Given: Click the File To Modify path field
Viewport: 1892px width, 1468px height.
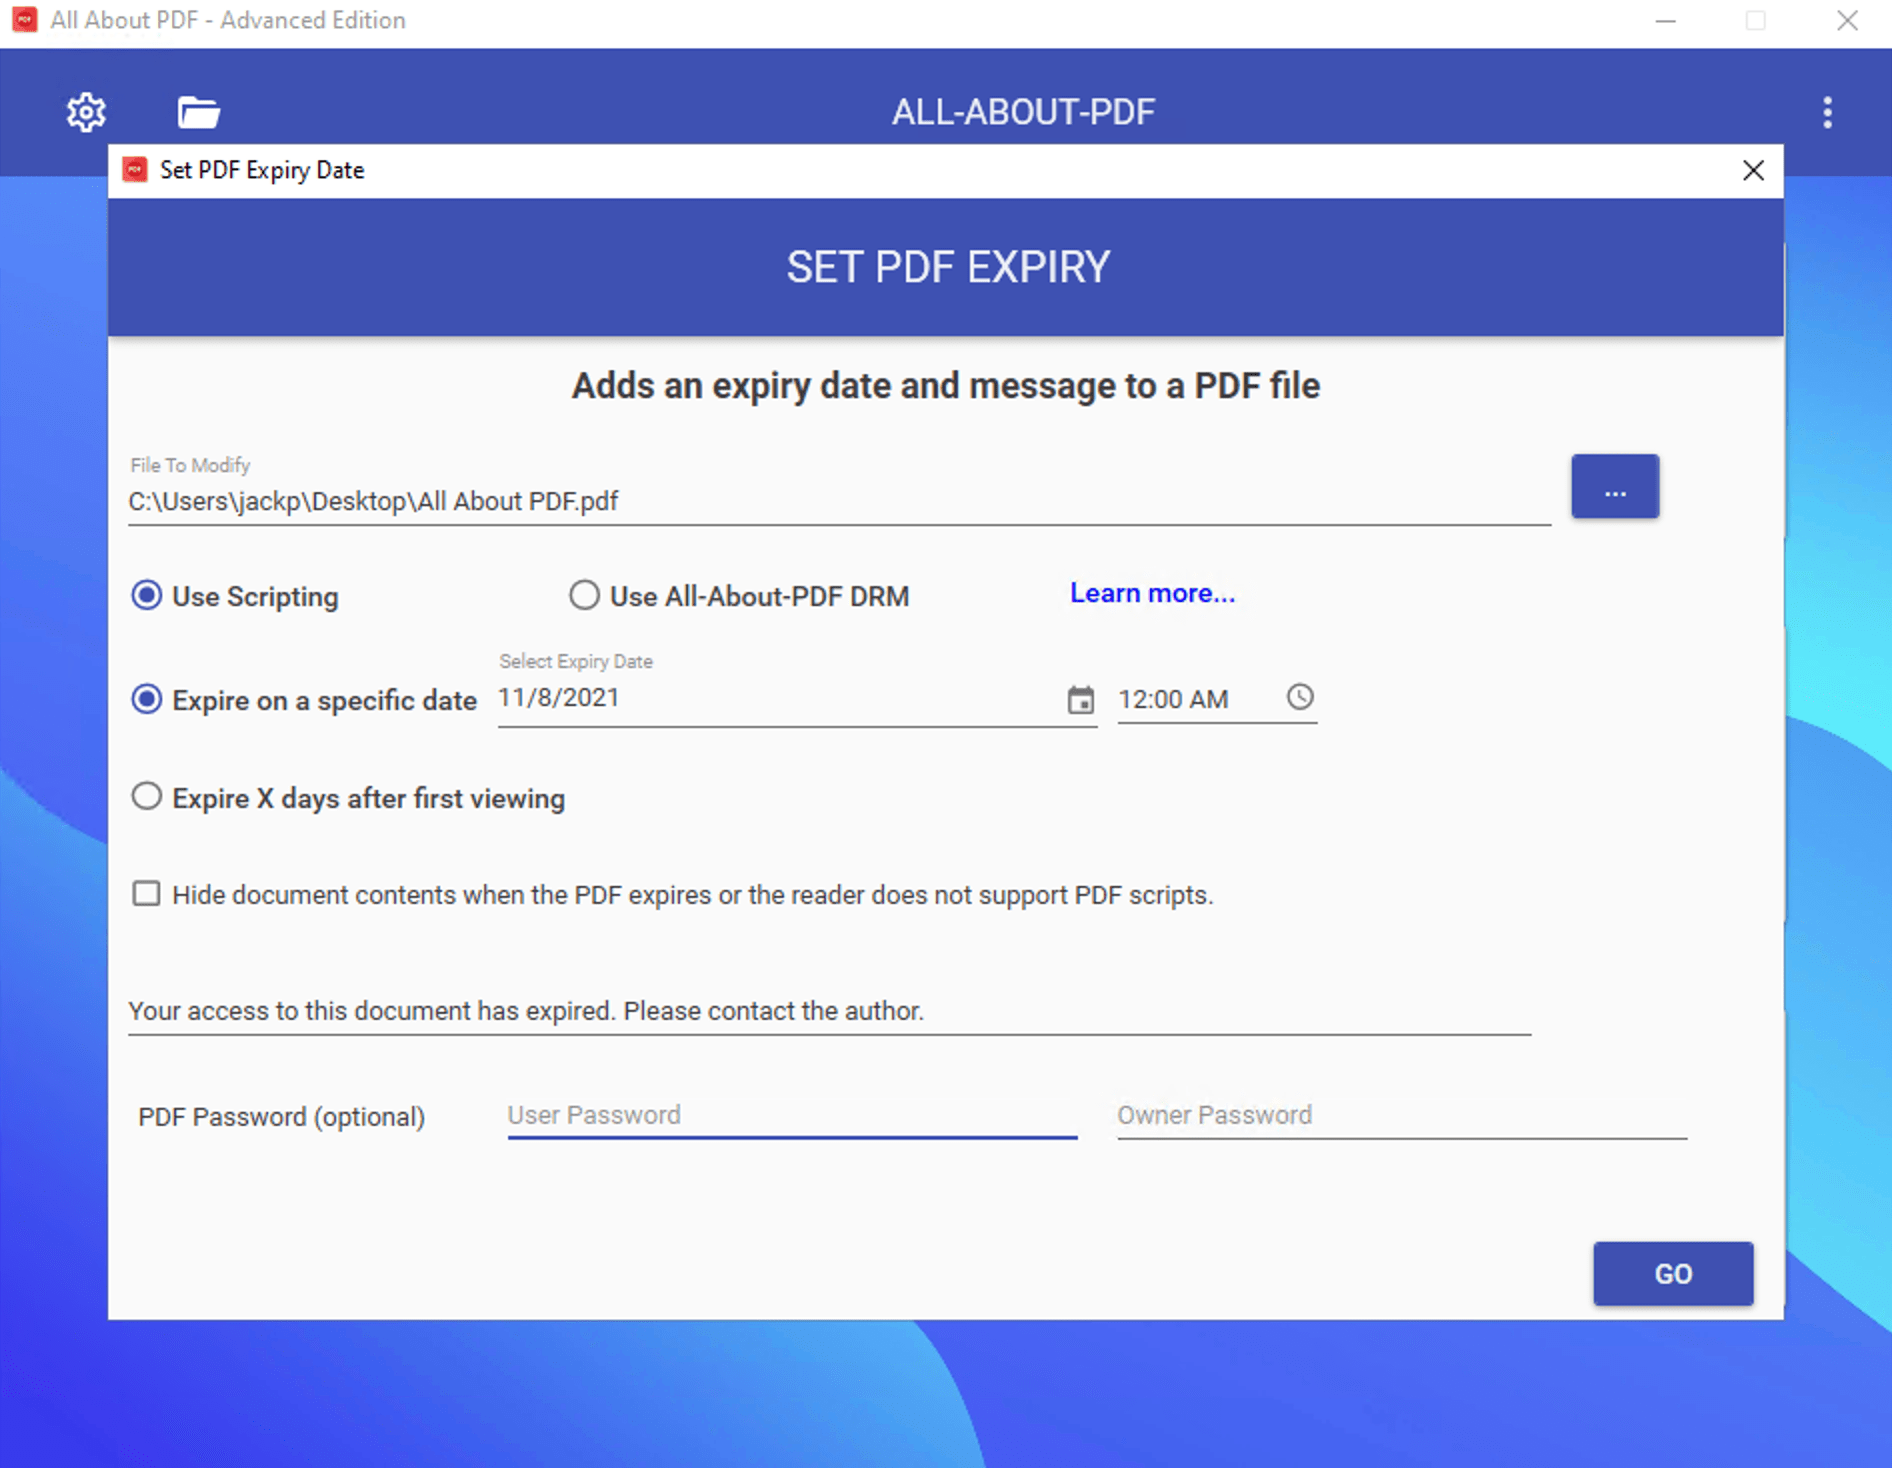Looking at the screenshot, I should tap(700, 501).
